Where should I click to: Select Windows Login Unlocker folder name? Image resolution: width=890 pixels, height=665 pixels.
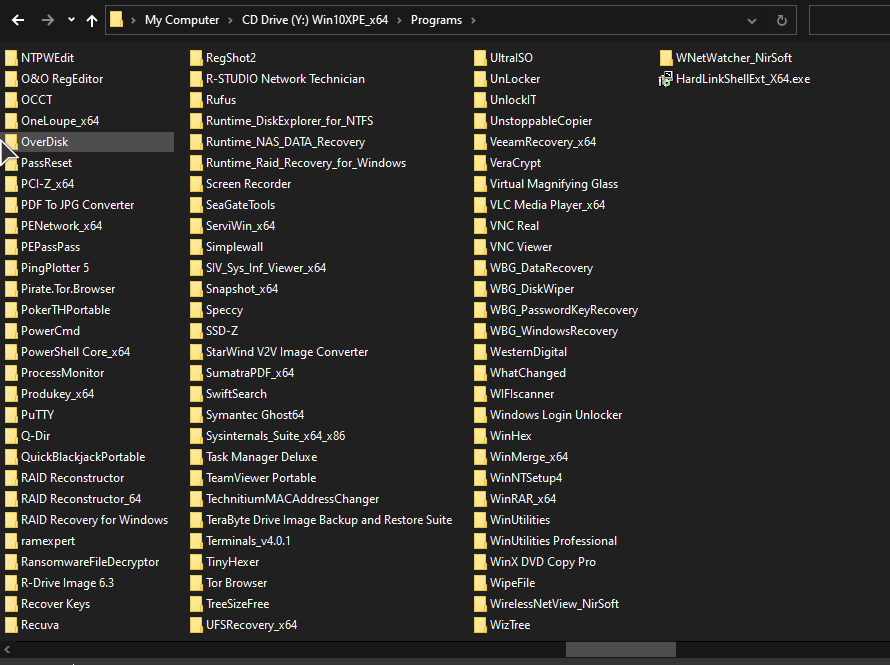coord(556,415)
